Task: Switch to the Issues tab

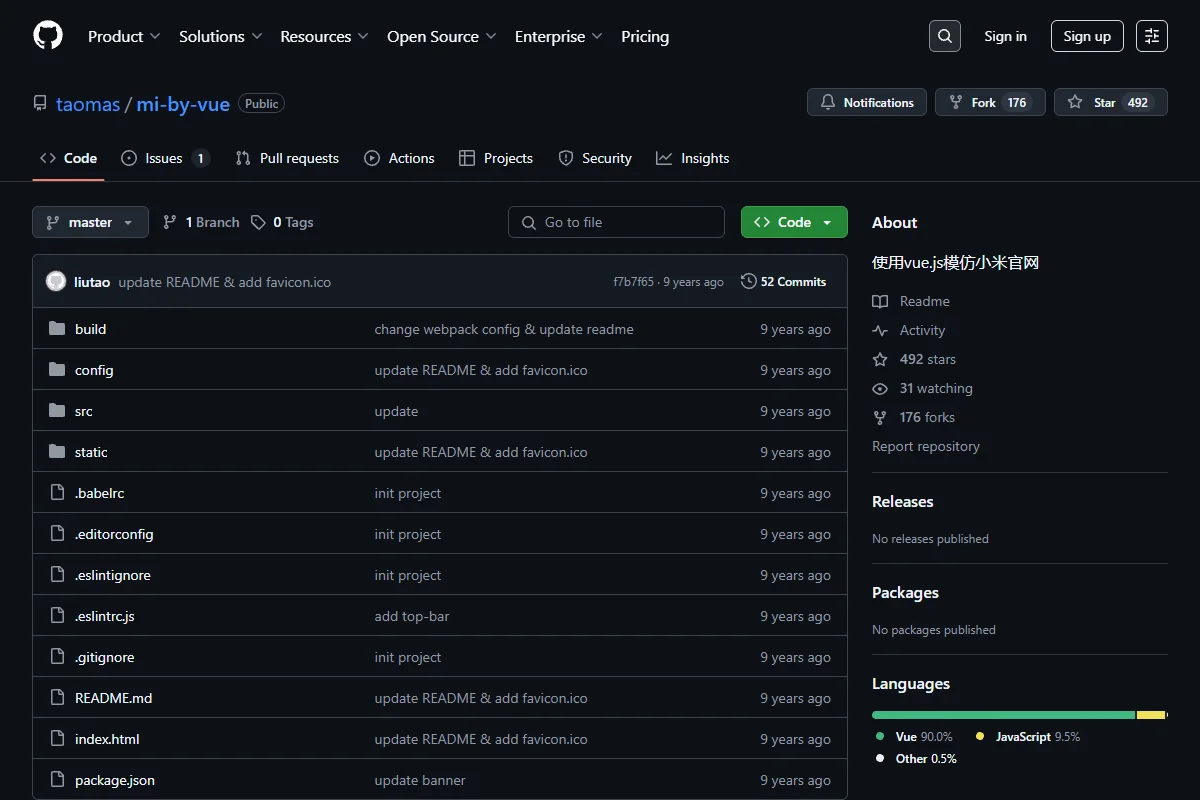Action: tap(165, 158)
